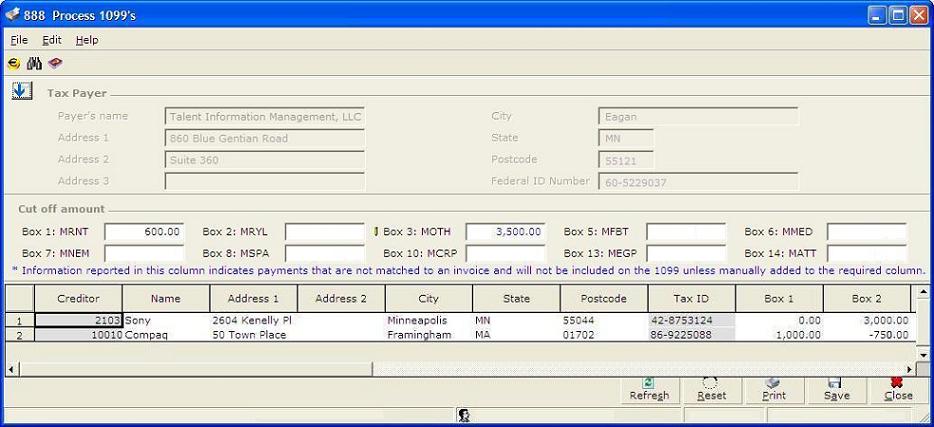Click the Creditor column header
Viewport: 934px width, 427px height.
click(x=78, y=298)
